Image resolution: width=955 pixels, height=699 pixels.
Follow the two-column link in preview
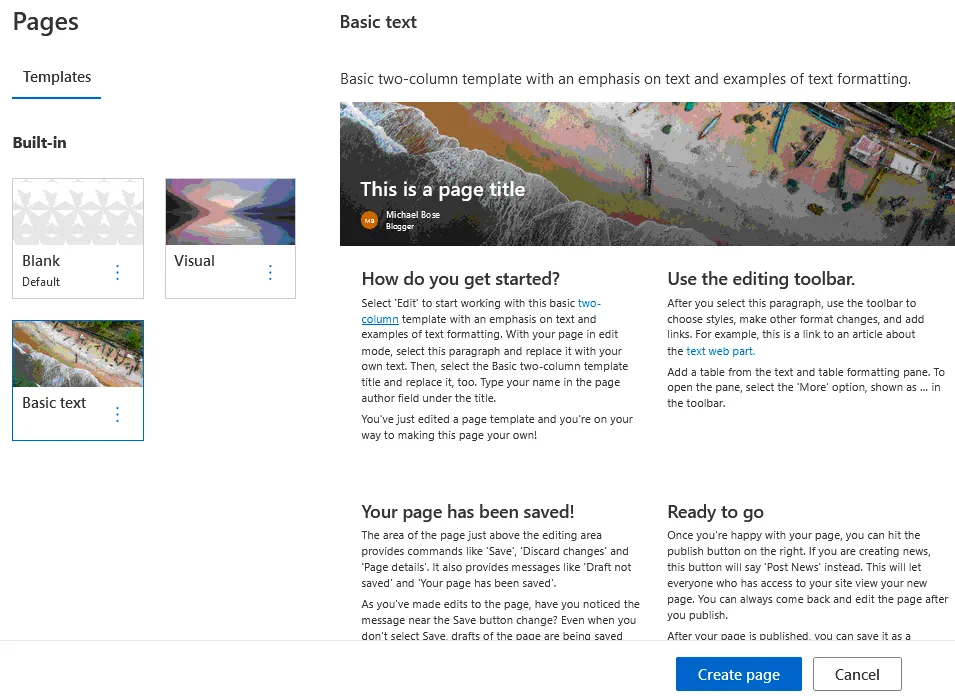[589, 303]
